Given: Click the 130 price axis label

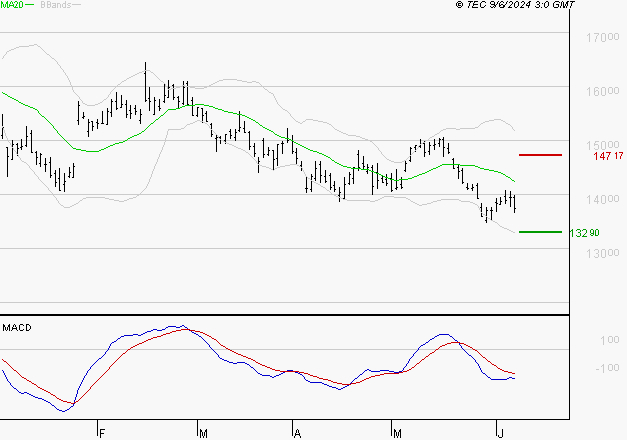Looking at the screenshot, I should 603,253.
